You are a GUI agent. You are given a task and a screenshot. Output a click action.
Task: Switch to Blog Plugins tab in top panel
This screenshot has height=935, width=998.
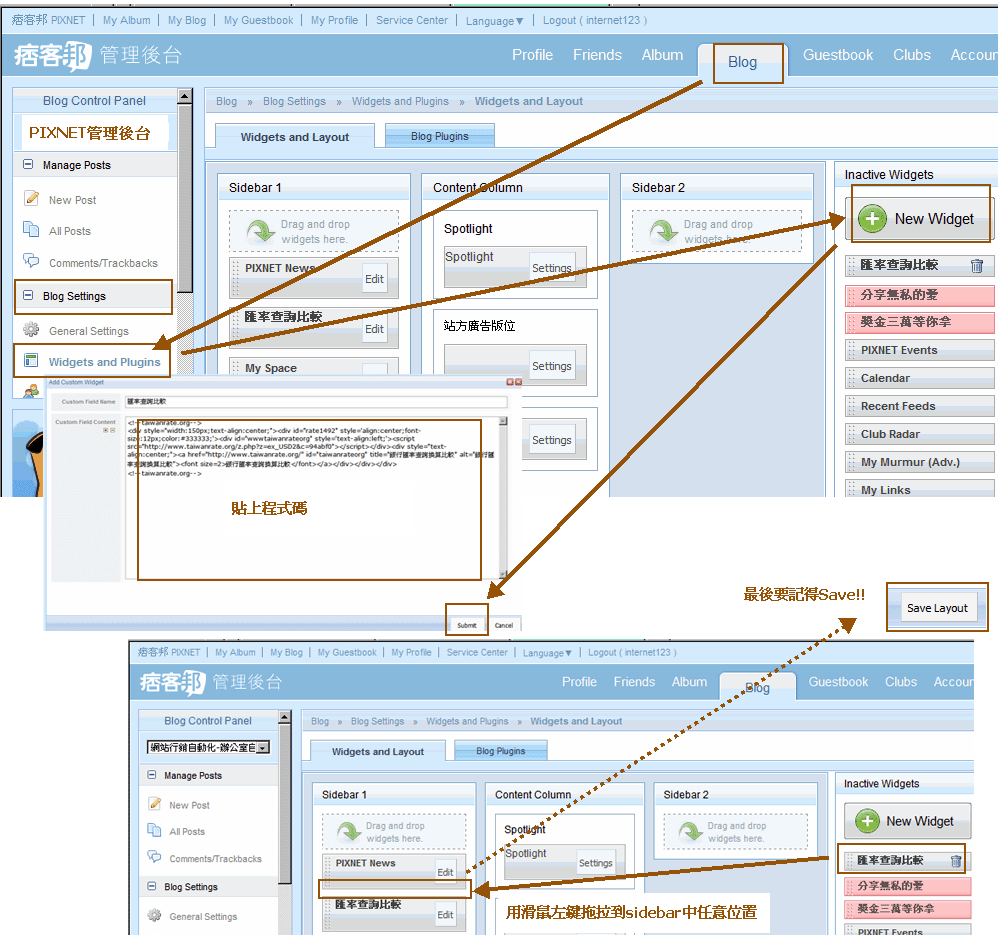pyautogui.click(x=439, y=136)
